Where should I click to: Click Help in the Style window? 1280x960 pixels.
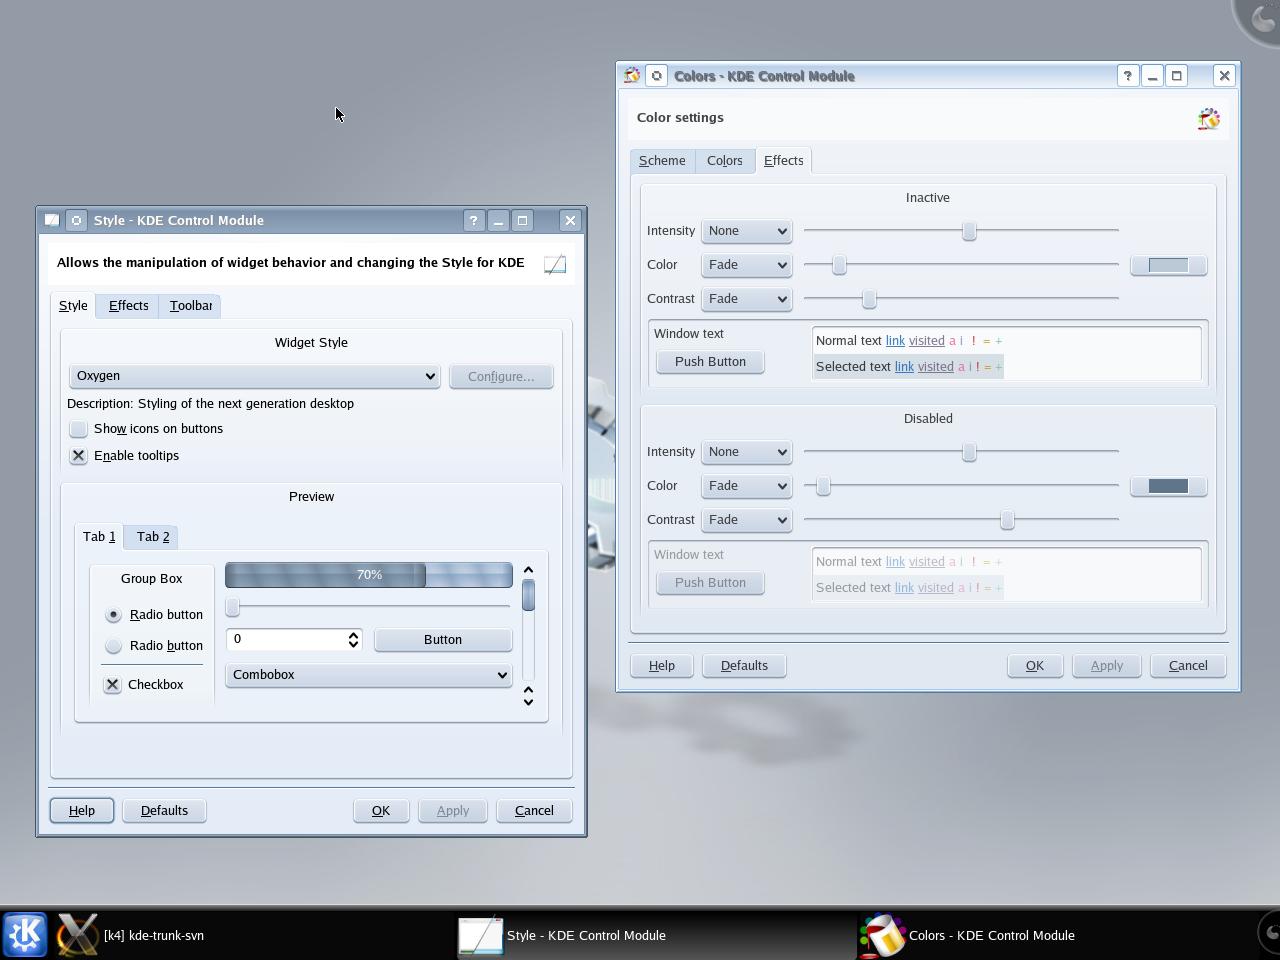[82, 811]
